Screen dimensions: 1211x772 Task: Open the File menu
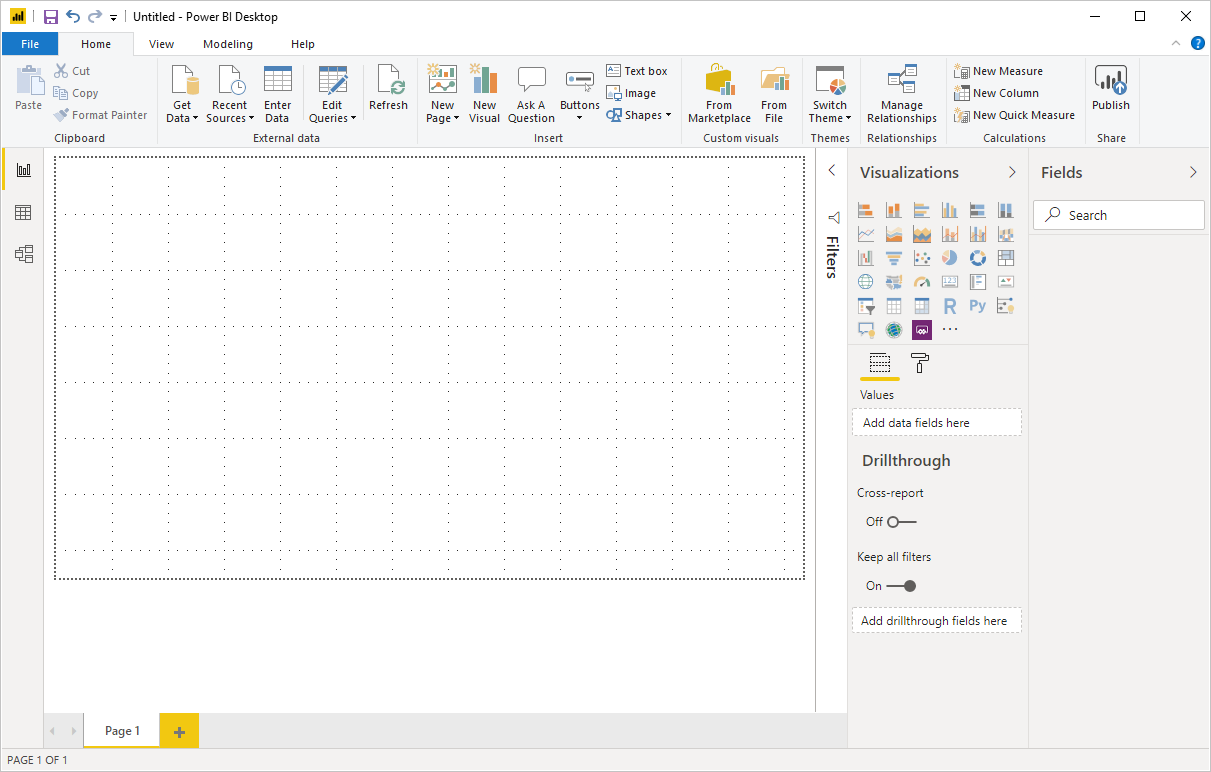pyautogui.click(x=30, y=44)
